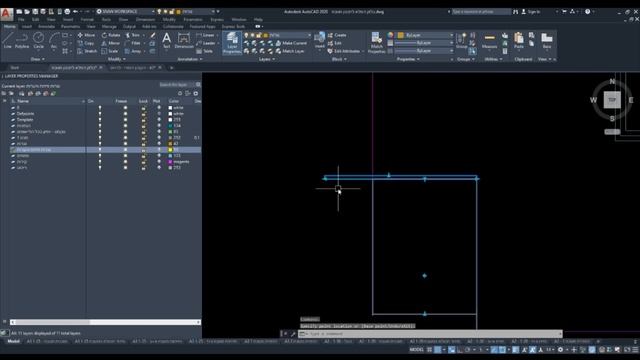Choose the Move command in Modify panel
The width and height of the screenshot is (640, 360).
86,35
